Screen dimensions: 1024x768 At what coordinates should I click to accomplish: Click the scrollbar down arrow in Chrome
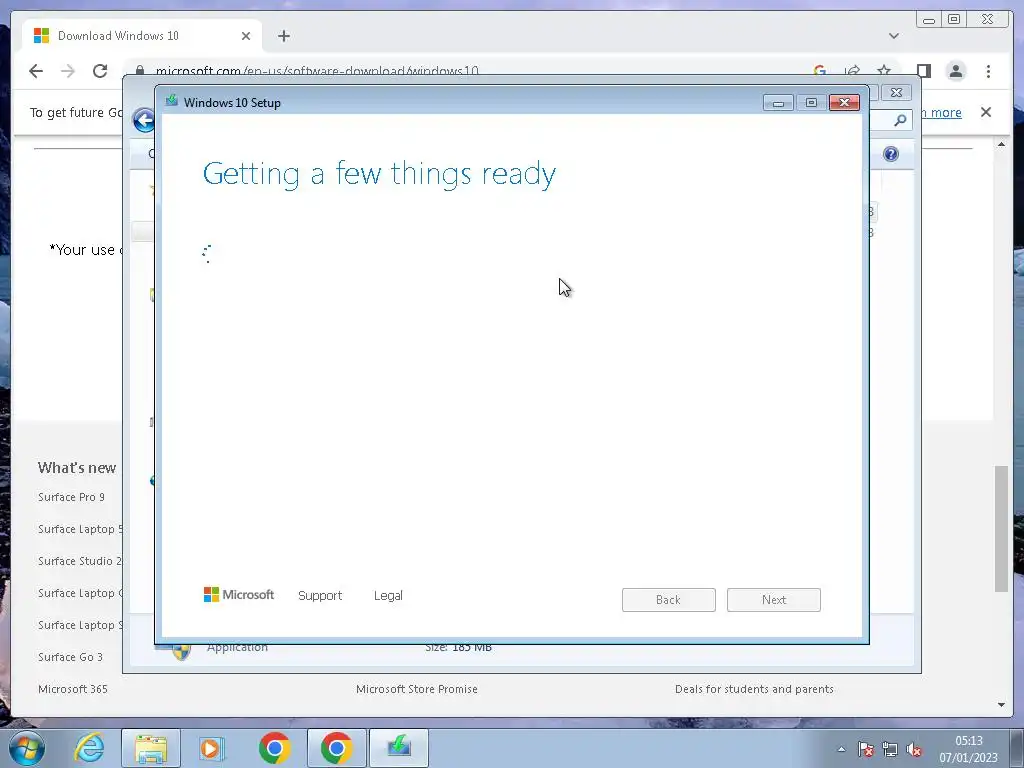tap(1001, 705)
